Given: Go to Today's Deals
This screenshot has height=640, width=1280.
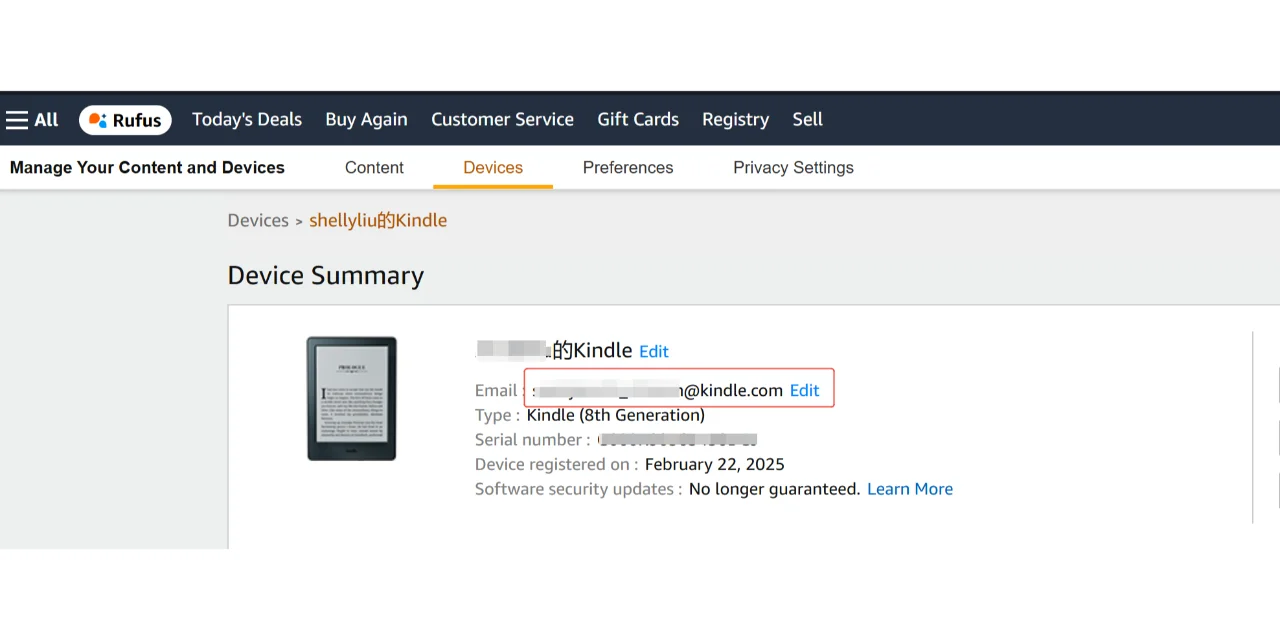Looking at the screenshot, I should 247,120.
